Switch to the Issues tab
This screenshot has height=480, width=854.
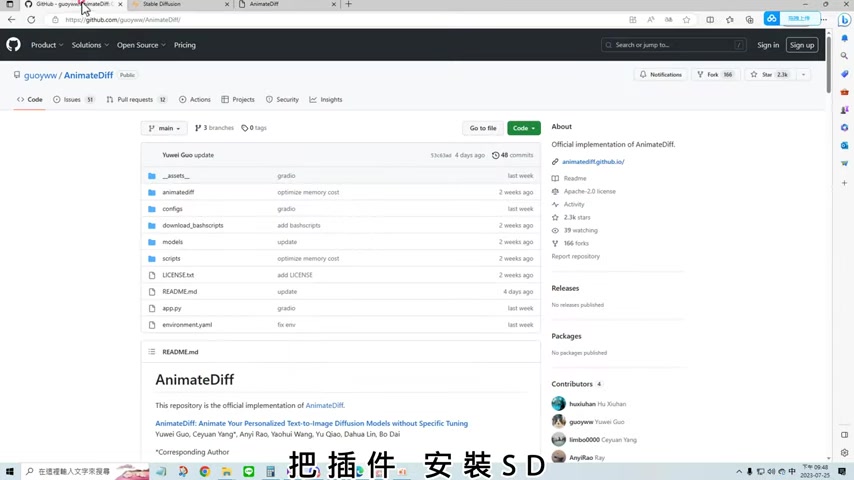coord(74,100)
